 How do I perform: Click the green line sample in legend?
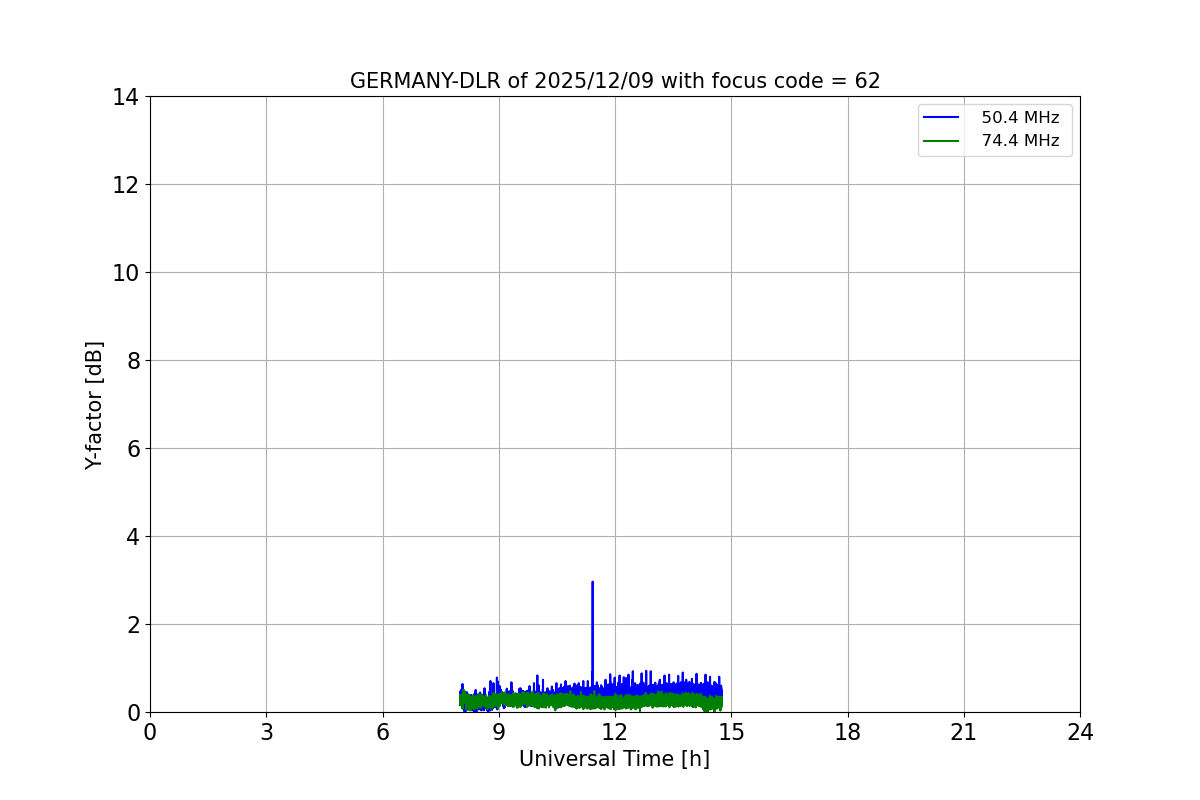point(941,141)
